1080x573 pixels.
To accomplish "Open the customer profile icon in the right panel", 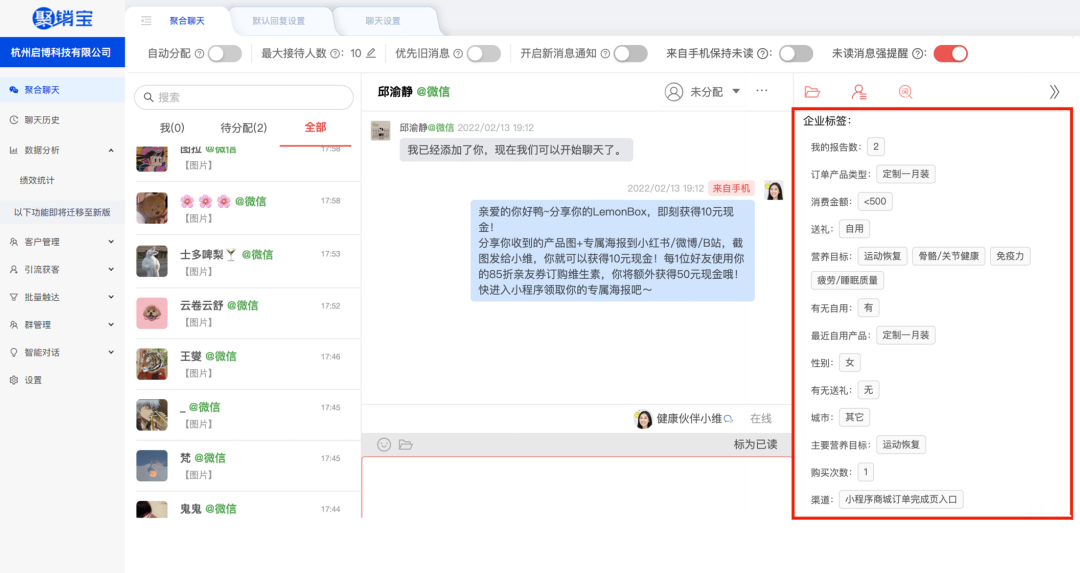I will pyautogui.click(x=859, y=92).
